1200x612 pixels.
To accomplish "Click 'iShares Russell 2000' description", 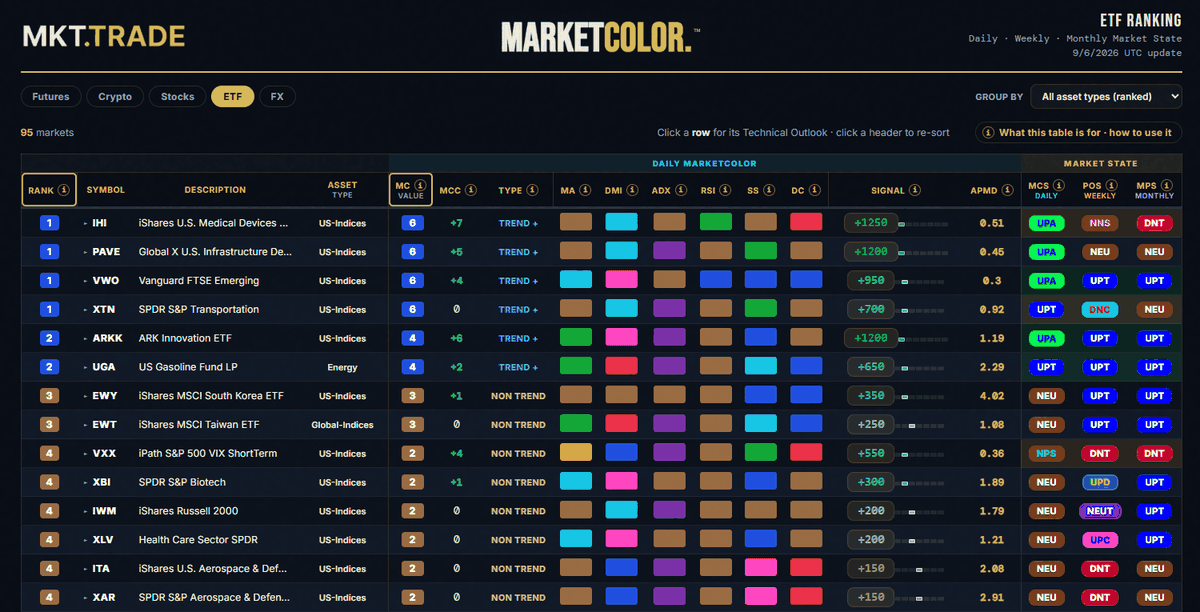I will click(x=189, y=511).
